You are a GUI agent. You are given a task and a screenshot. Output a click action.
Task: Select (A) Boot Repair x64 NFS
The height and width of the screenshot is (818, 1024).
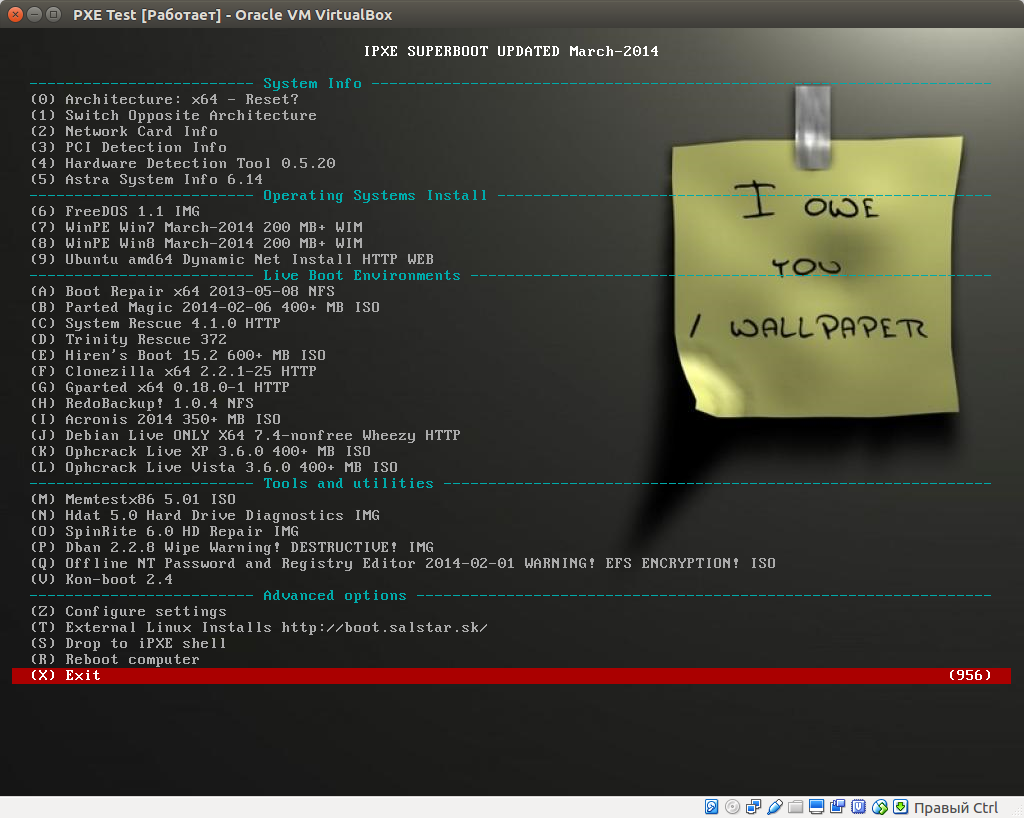coord(183,291)
